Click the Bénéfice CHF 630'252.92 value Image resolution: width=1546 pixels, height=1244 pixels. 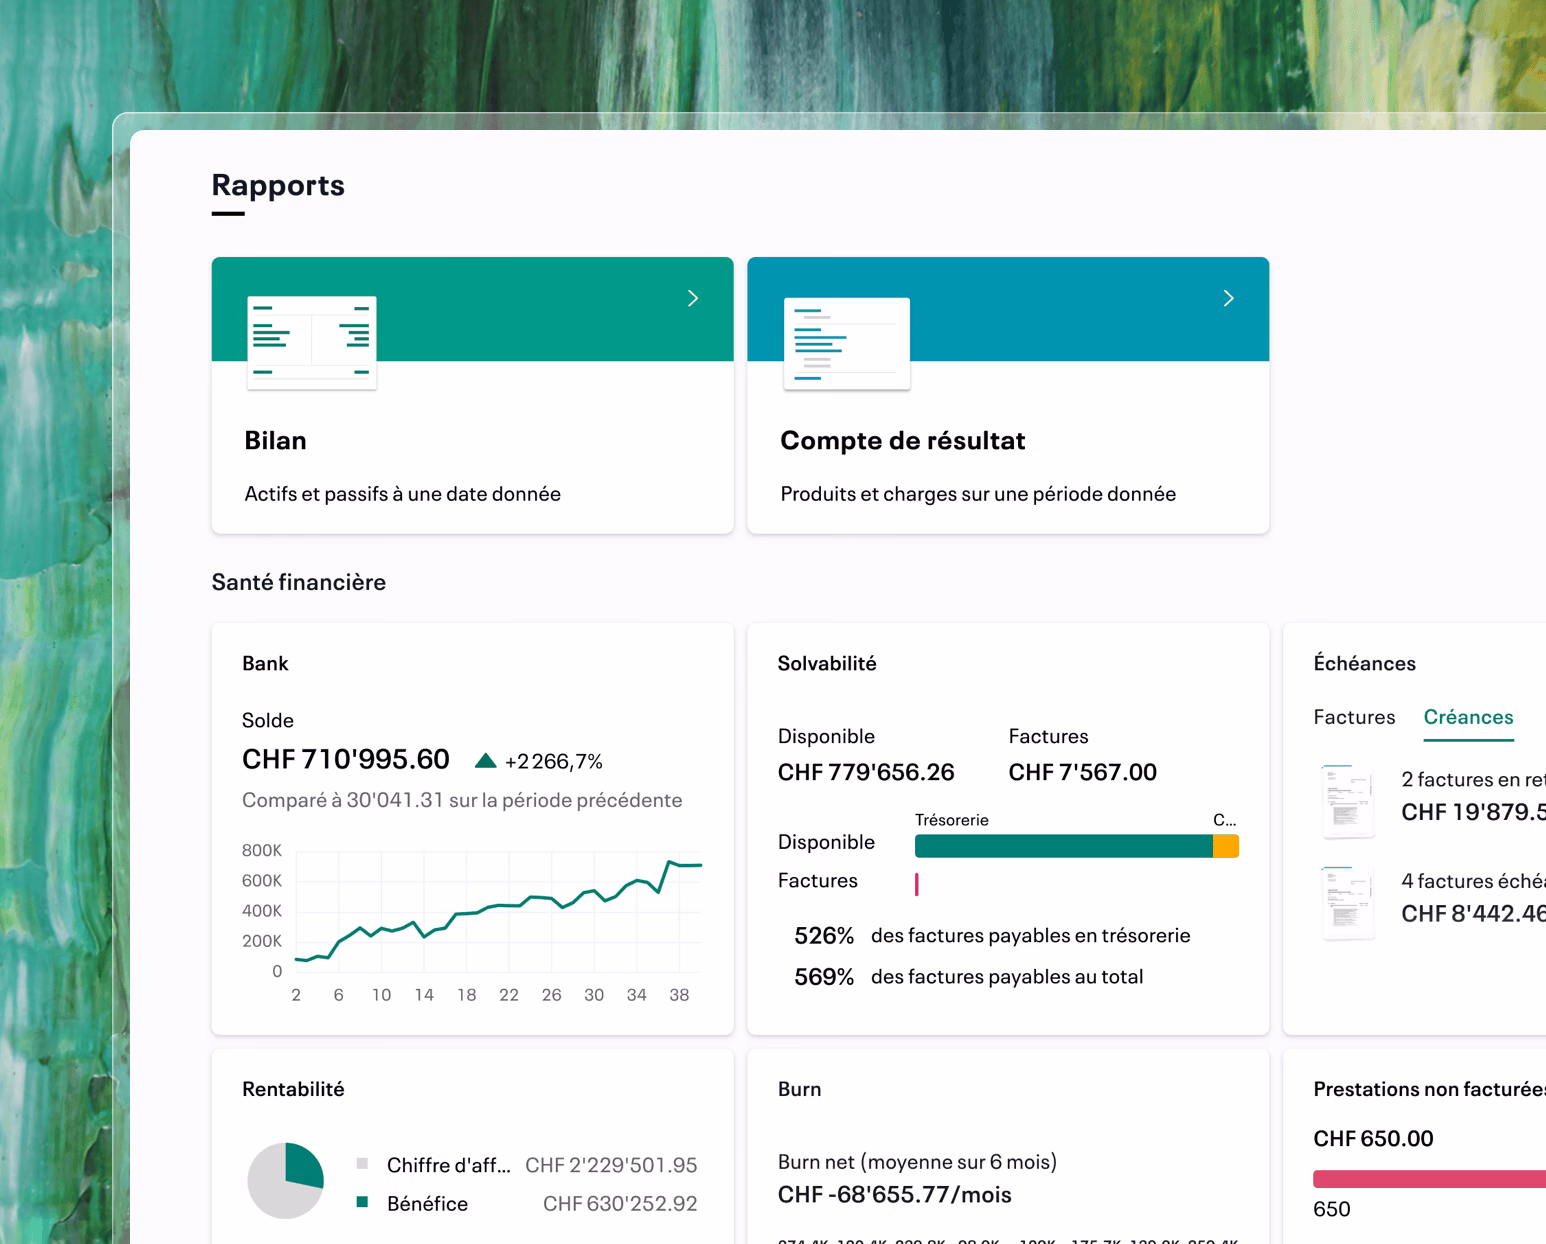620,1204
